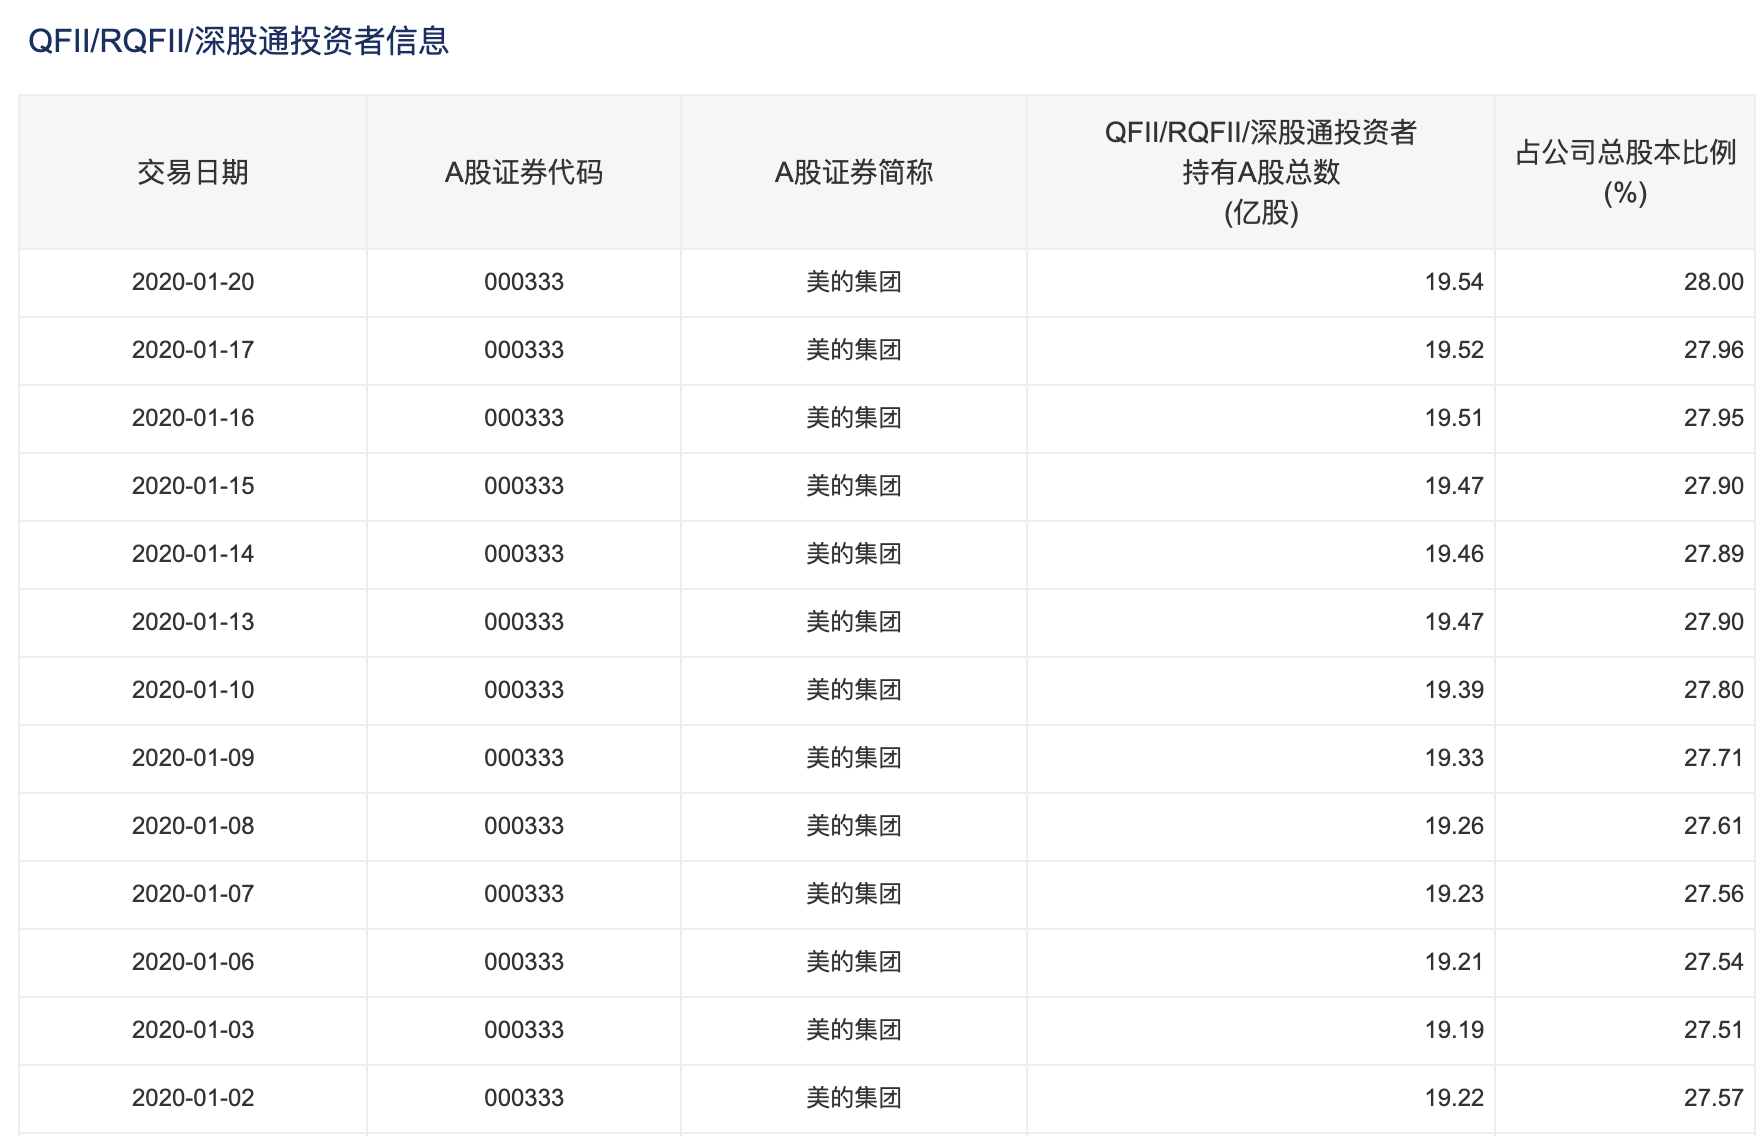This screenshot has width=1764, height=1136.
Task: Click 美的集团 in the 2020-01-08 row
Action: click(x=854, y=826)
